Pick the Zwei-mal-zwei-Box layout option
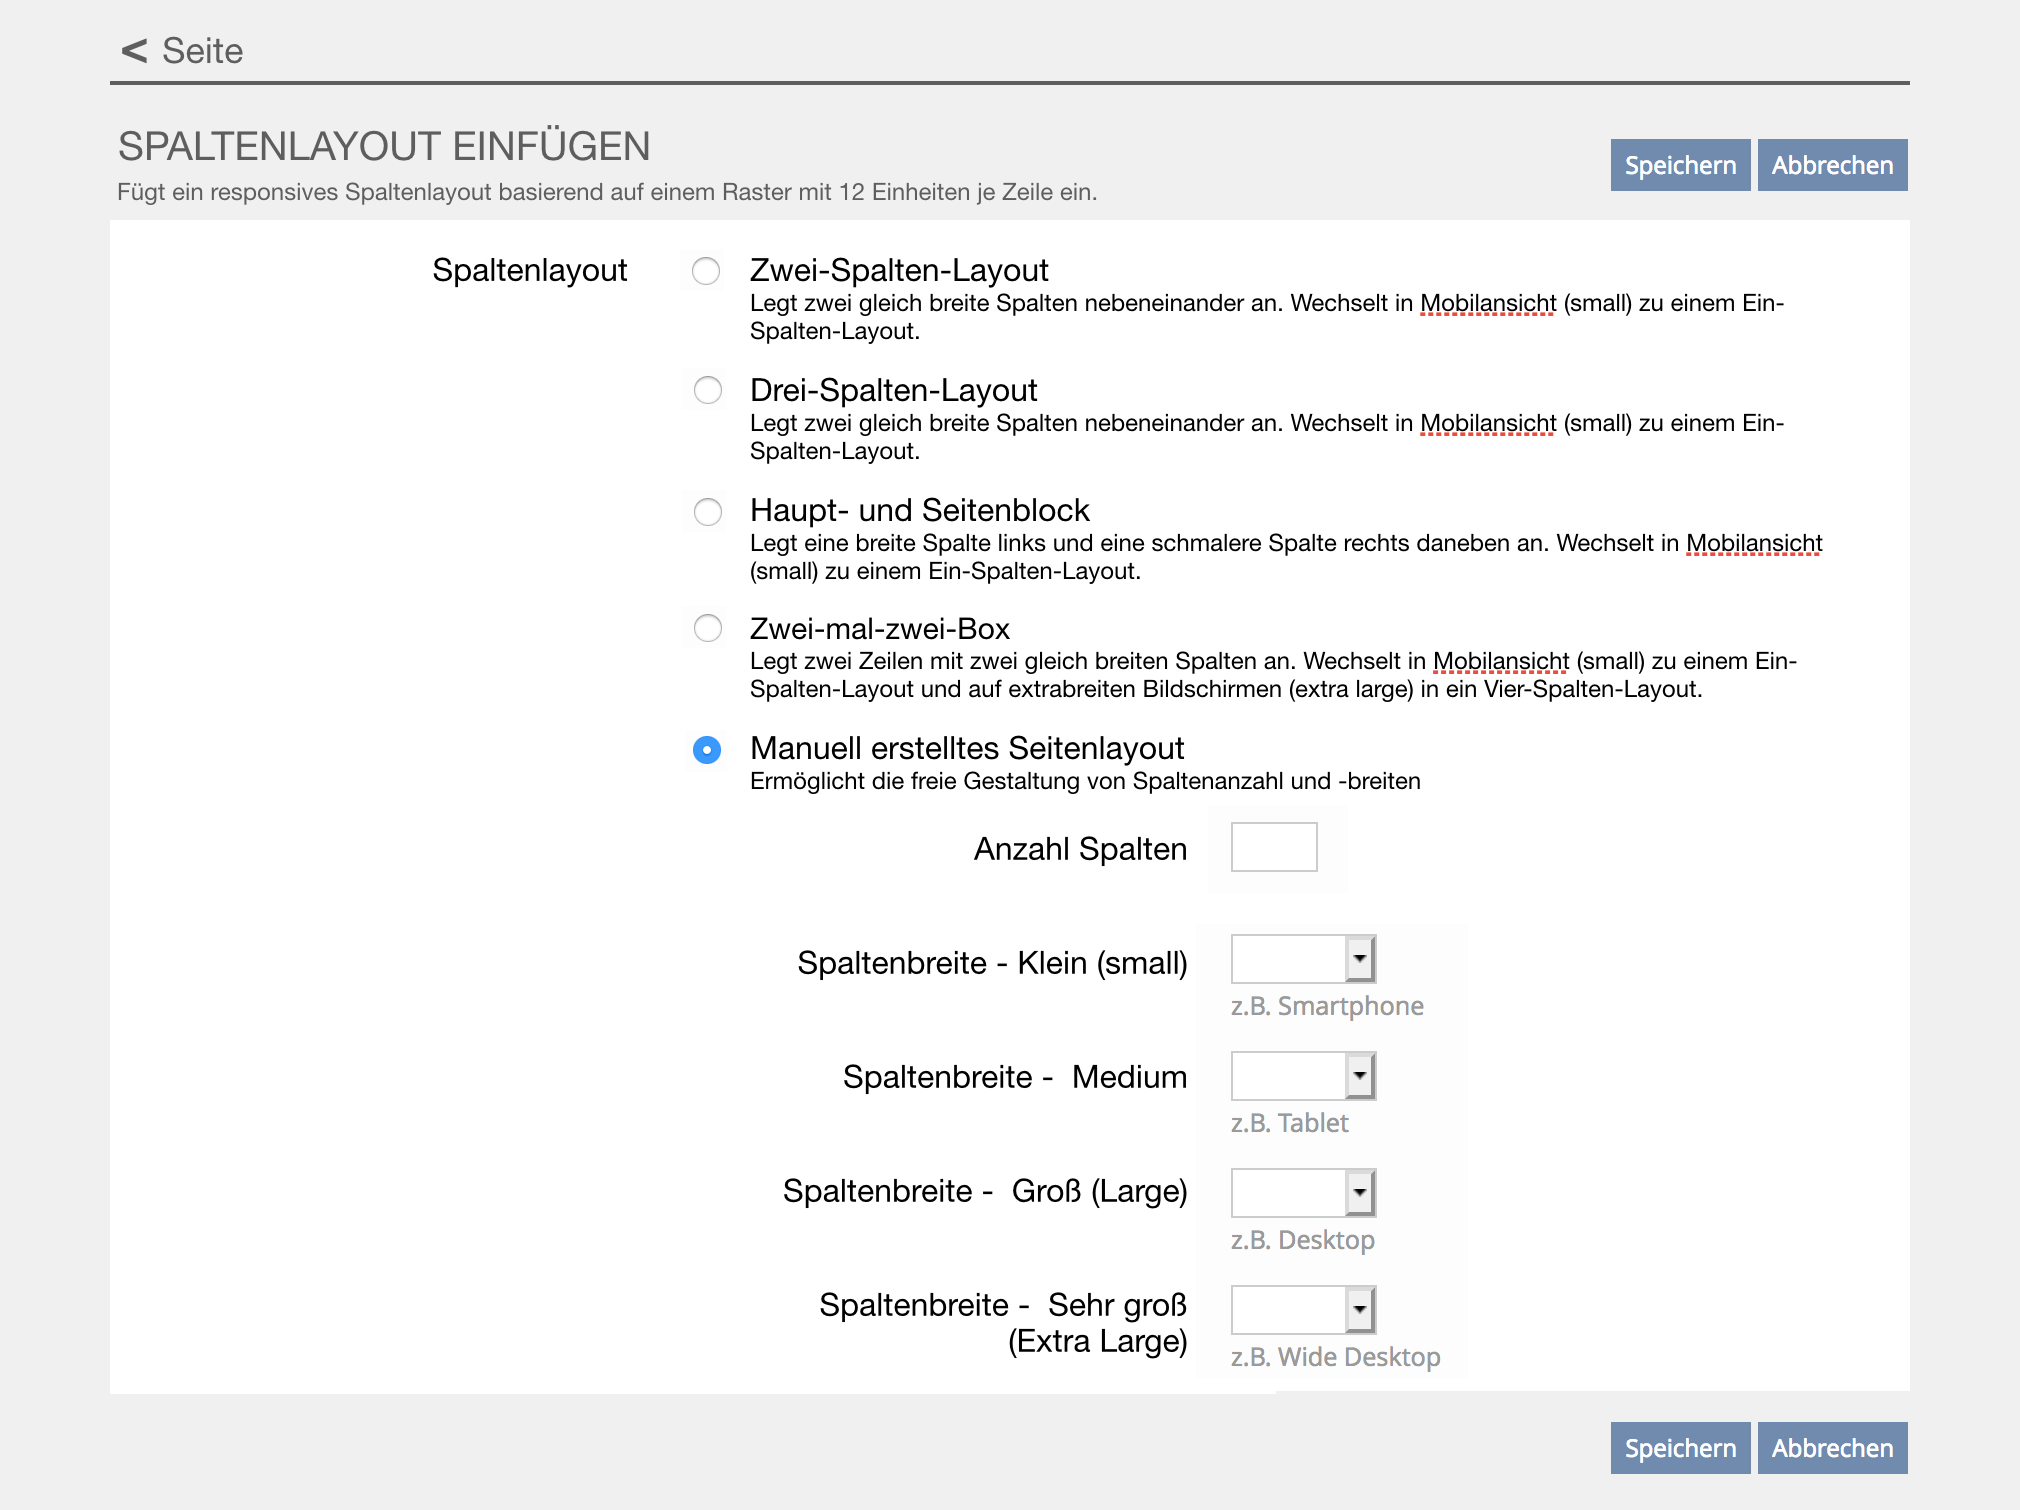The image size is (2020, 1510). (x=708, y=628)
